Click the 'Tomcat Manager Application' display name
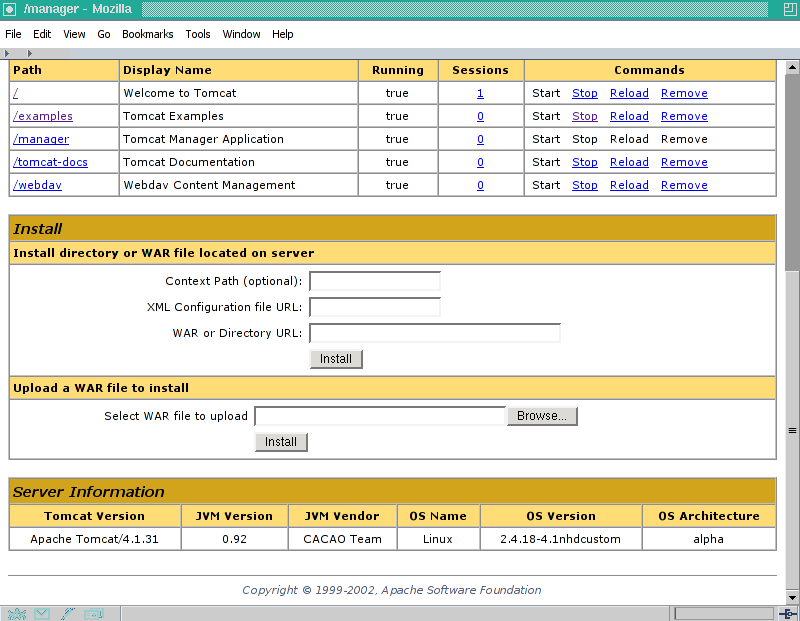 [x=203, y=139]
